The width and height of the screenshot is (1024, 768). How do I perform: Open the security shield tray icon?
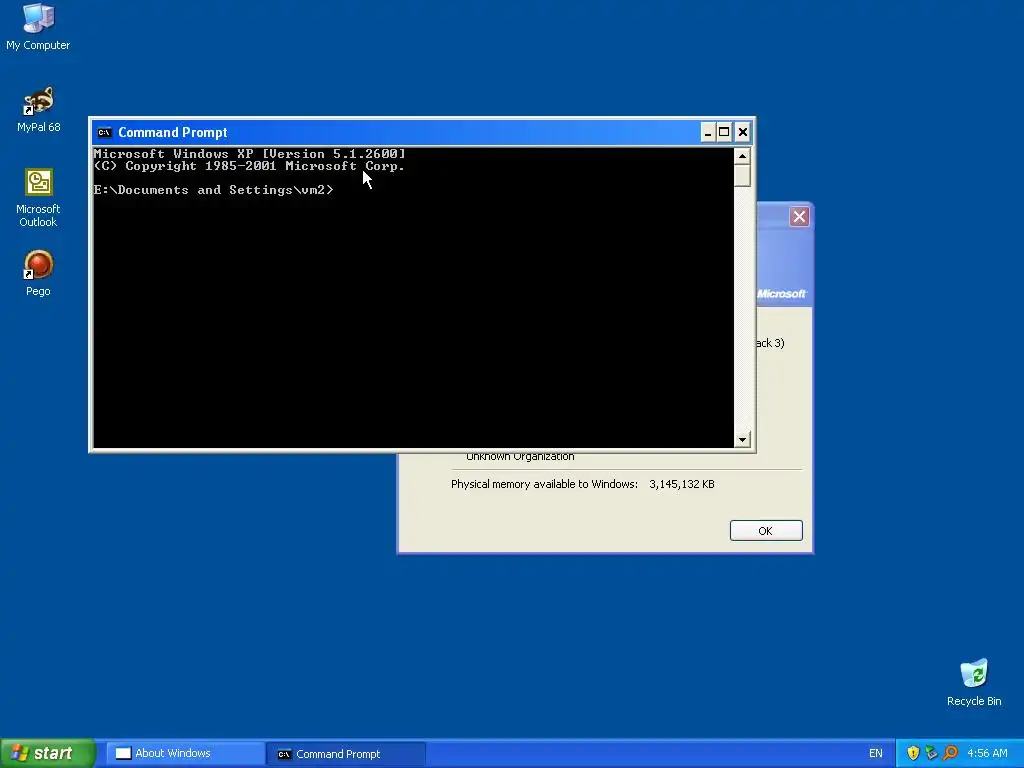coord(913,754)
